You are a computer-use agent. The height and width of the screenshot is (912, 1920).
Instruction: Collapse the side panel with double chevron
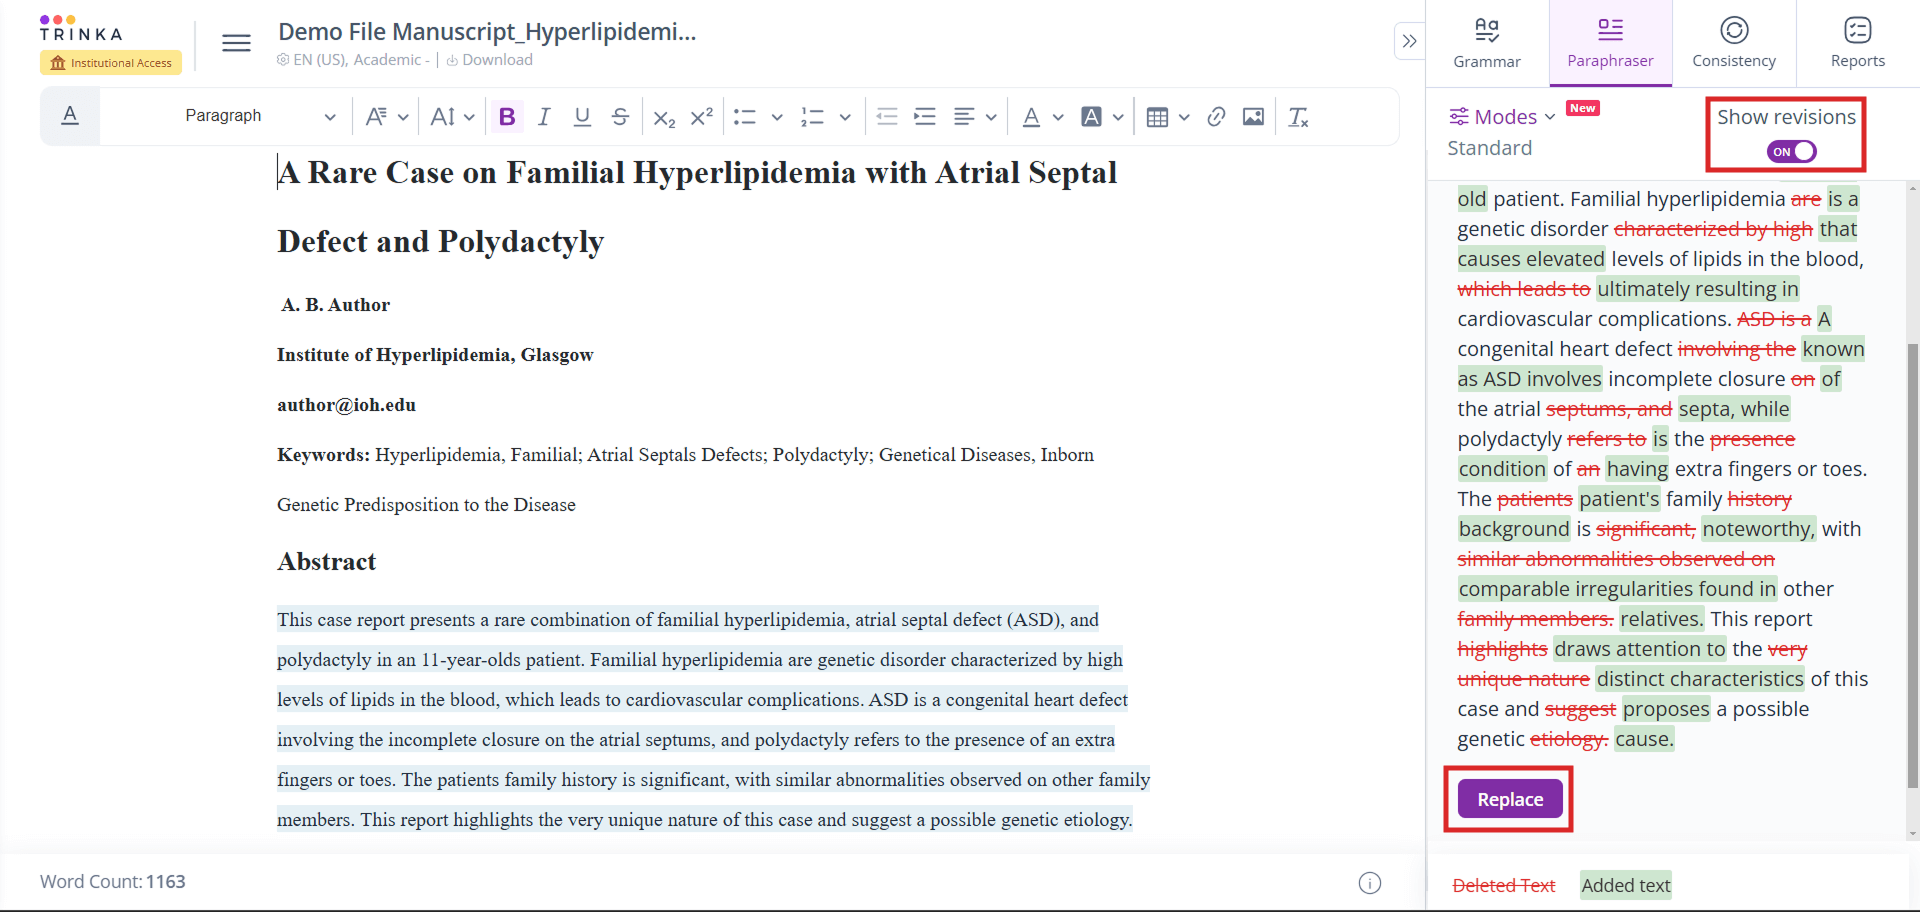click(1409, 41)
